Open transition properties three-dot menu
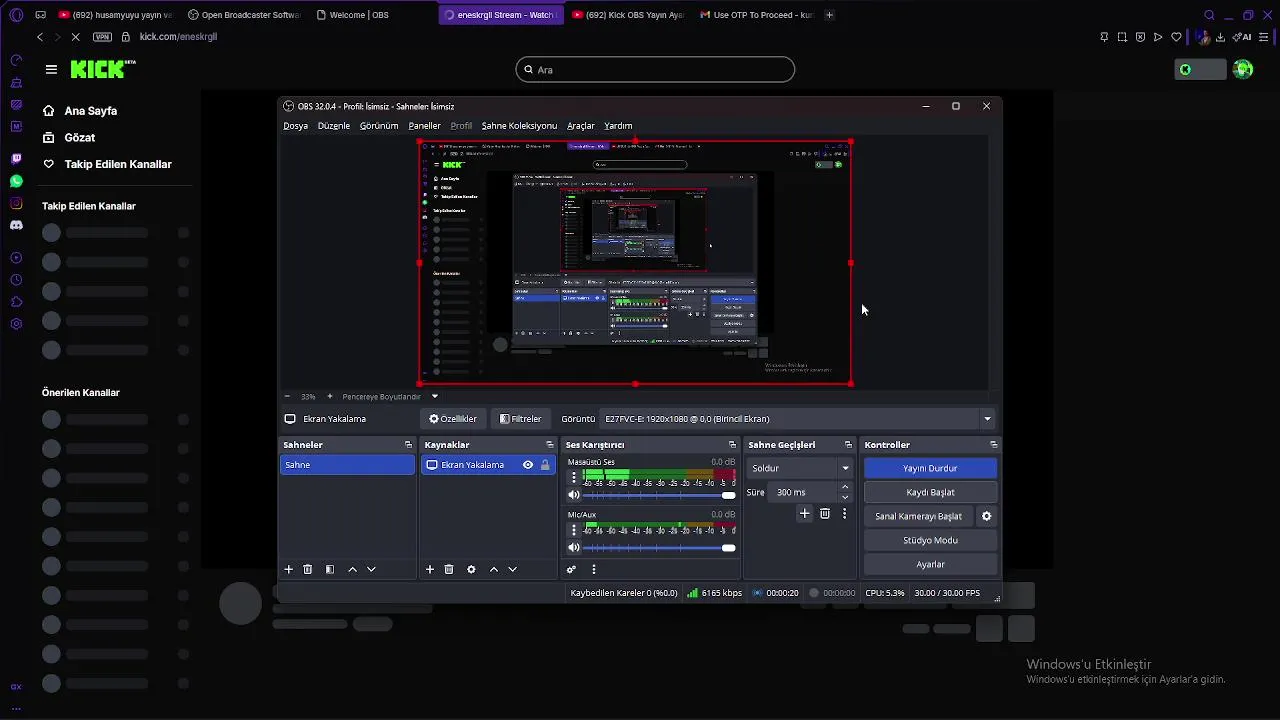The image size is (1280, 720). pos(844,513)
